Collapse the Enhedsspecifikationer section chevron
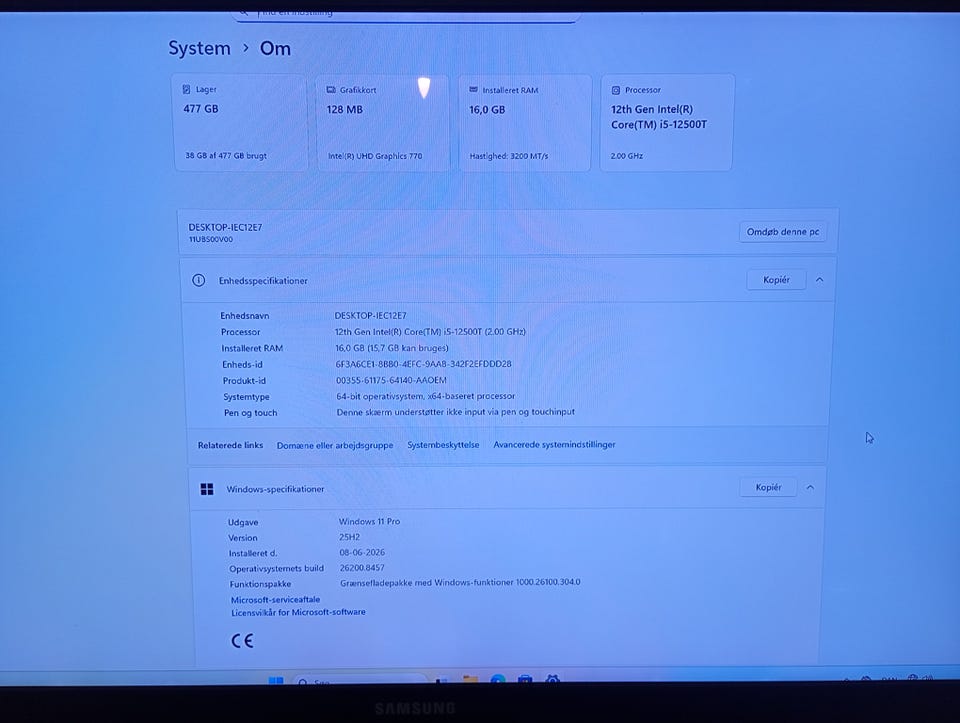This screenshot has width=960, height=723. click(819, 280)
